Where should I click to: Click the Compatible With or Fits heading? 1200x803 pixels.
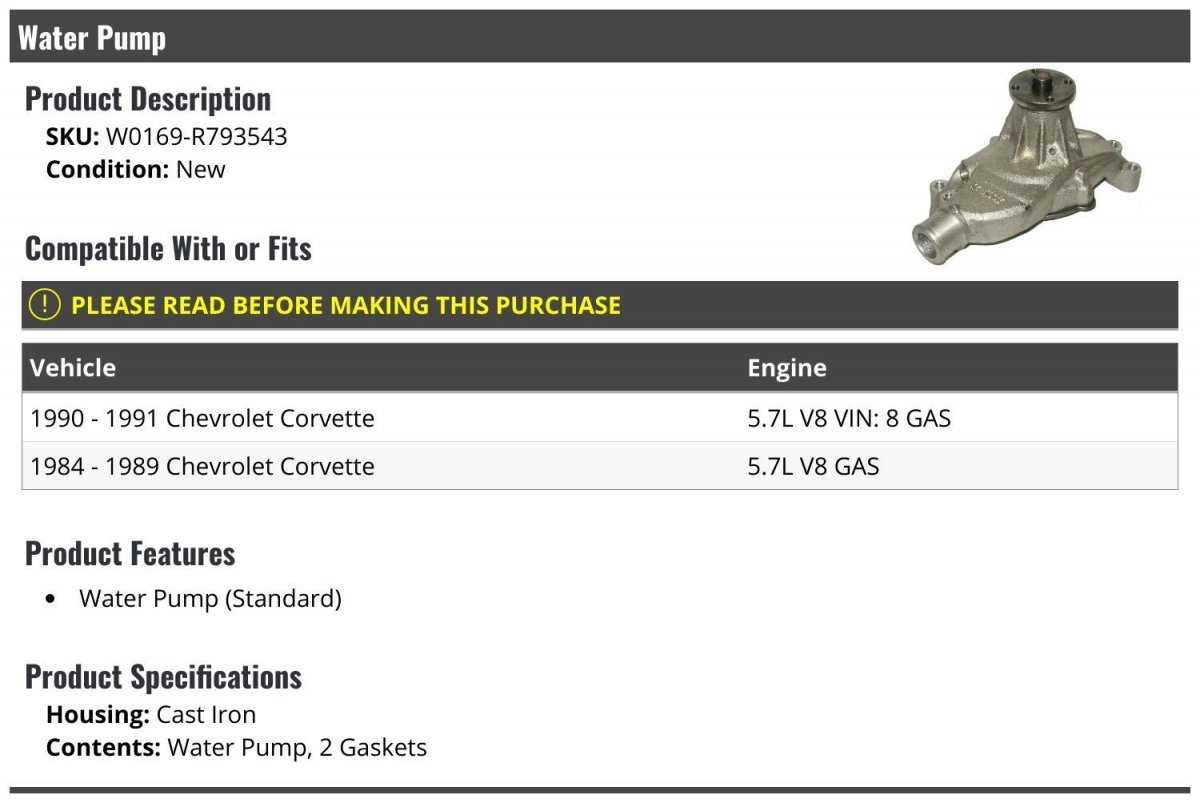168,249
